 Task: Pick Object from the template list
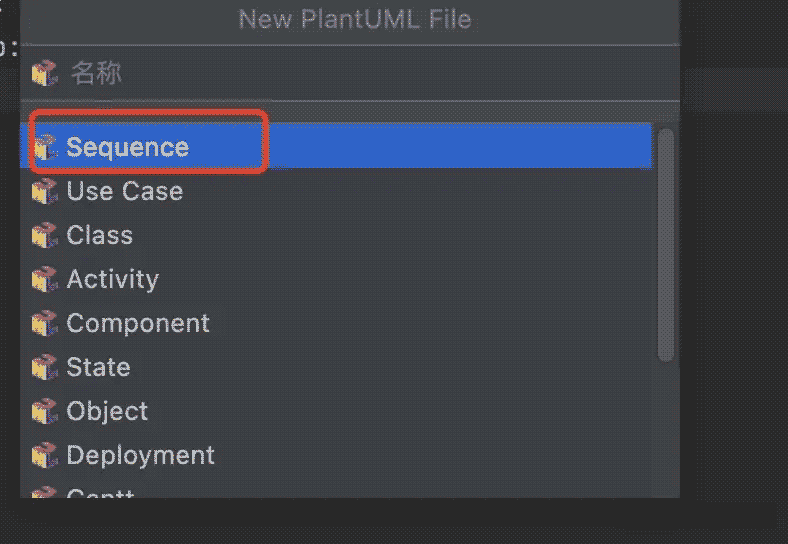click(107, 411)
